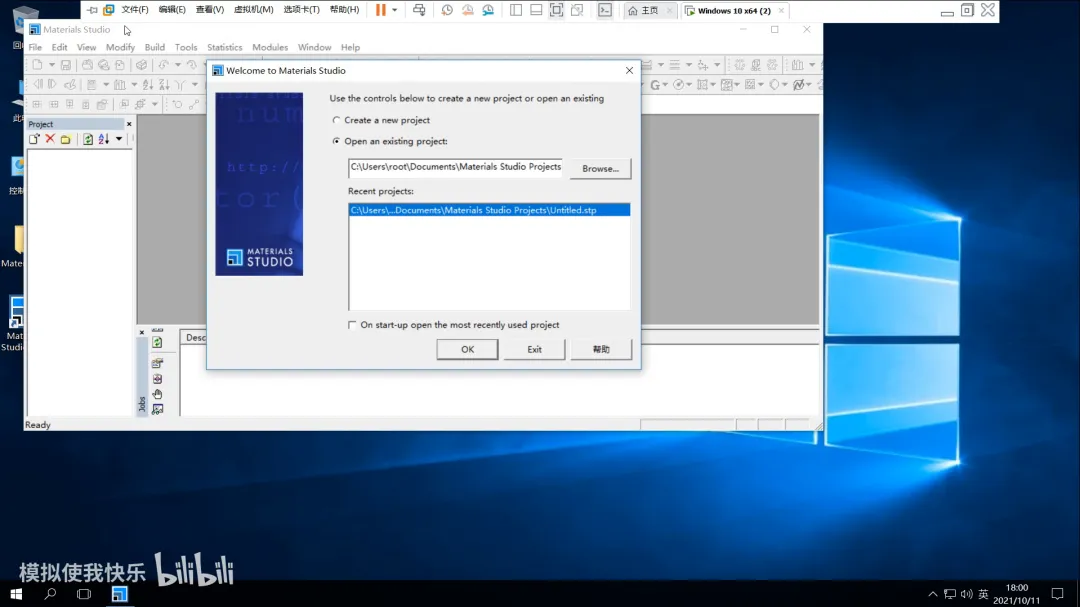Viewport: 1080px width, 607px height.
Task: Open the VMware pause options dropdown
Action: 395,10
